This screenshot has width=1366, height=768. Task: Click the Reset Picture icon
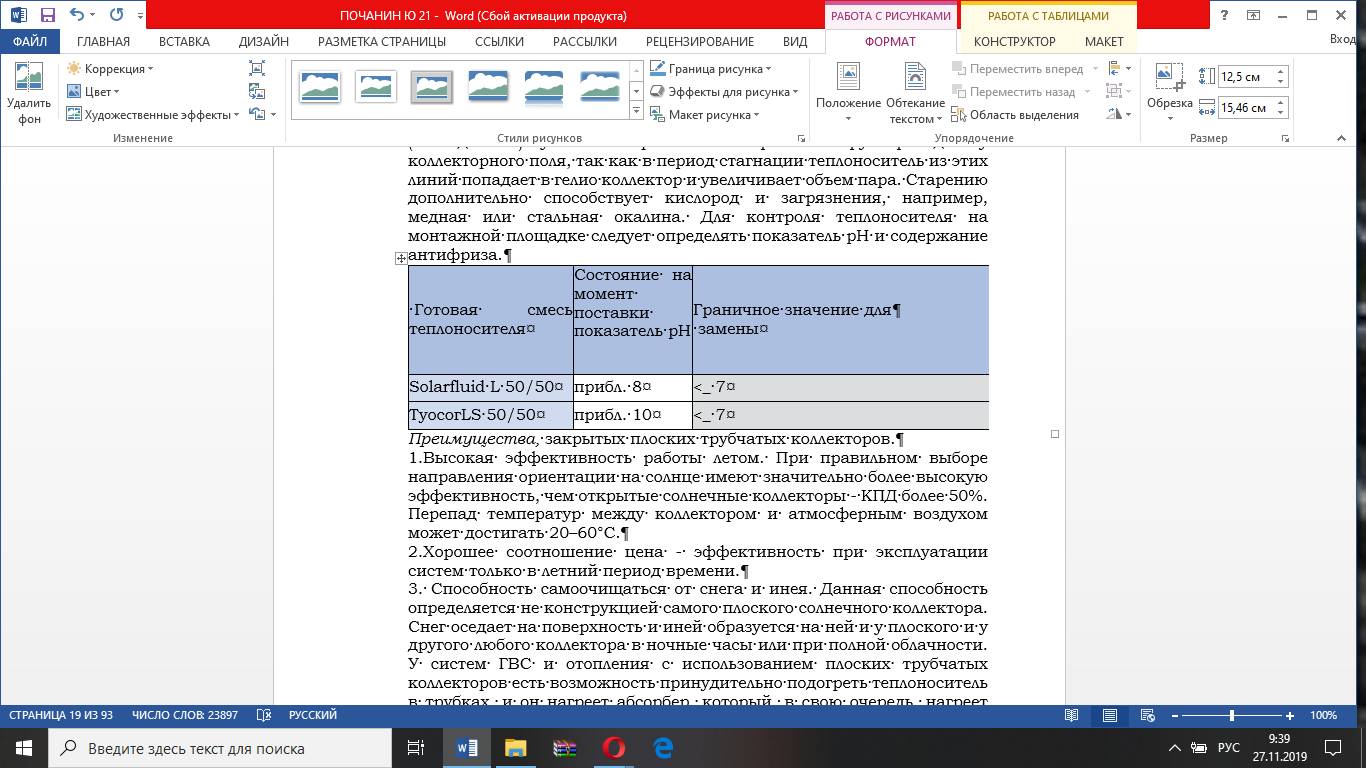(x=257, y=115)
